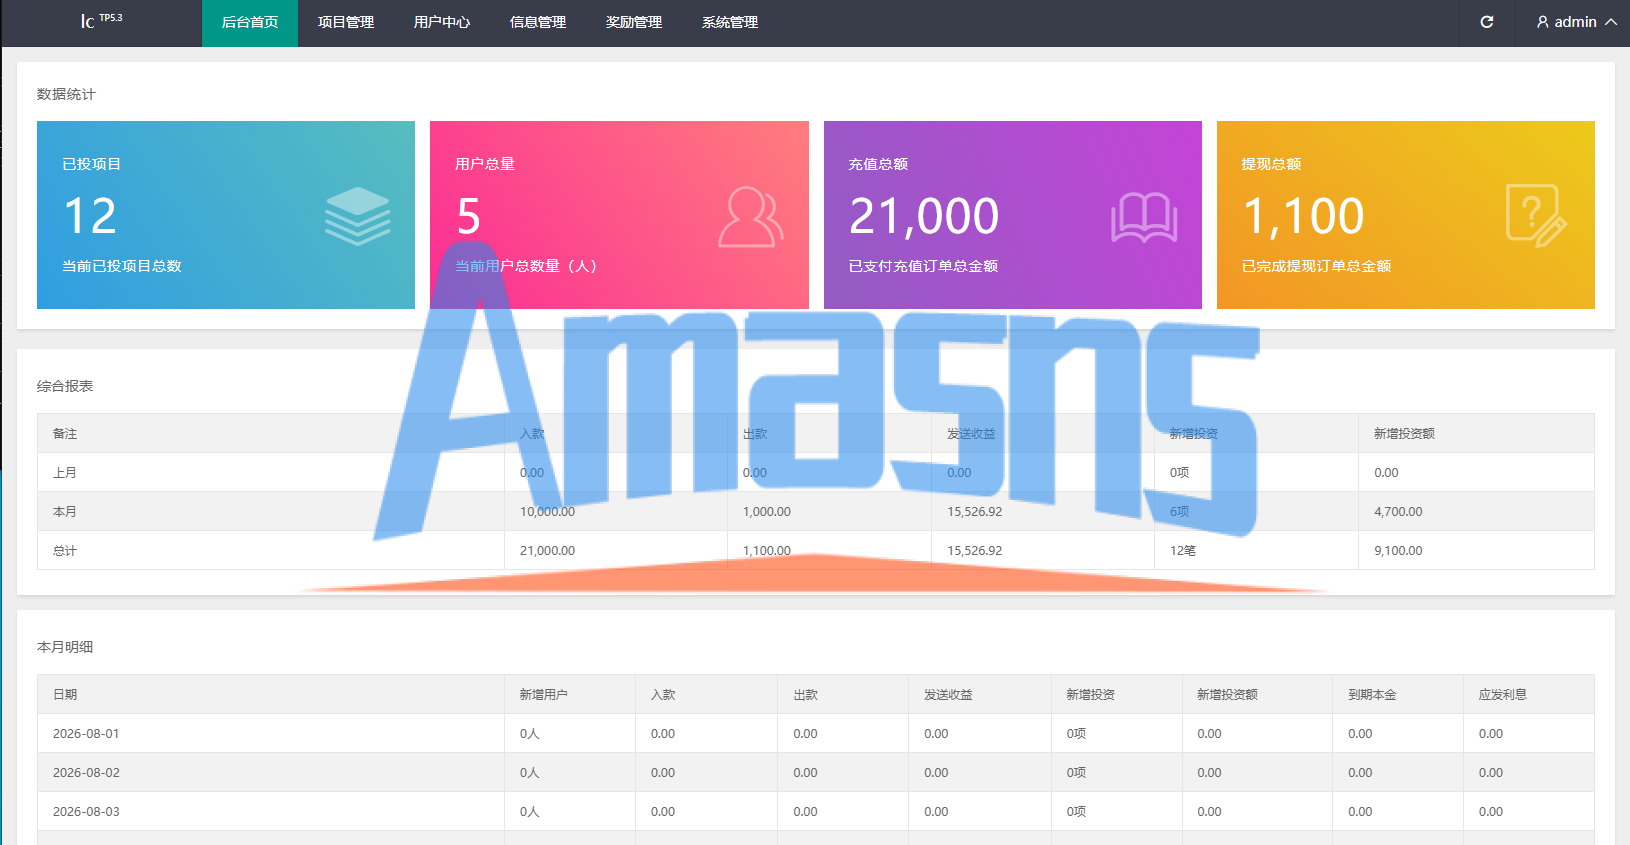
Task: Click the 已完成提现订单总金额 caption
Action: click(1317, 266)
